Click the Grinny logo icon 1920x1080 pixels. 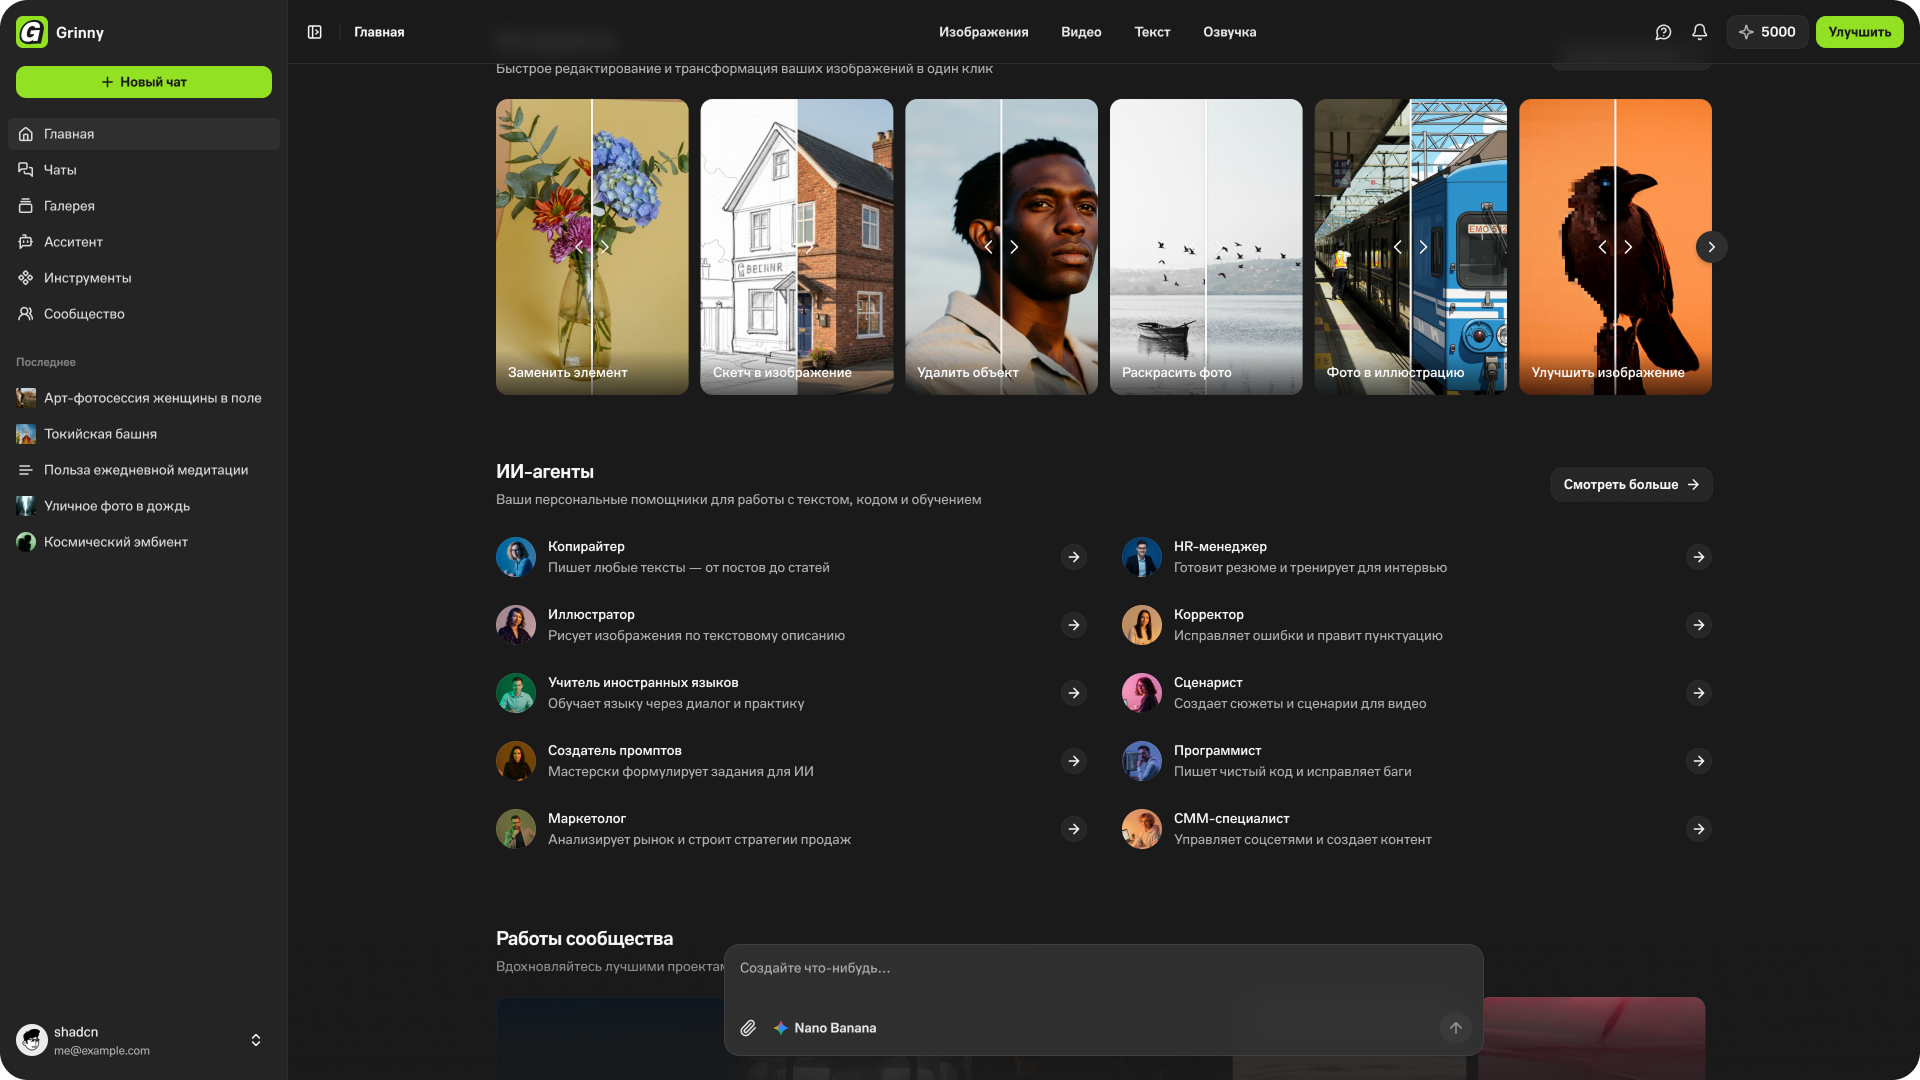[x=32, y=32]
